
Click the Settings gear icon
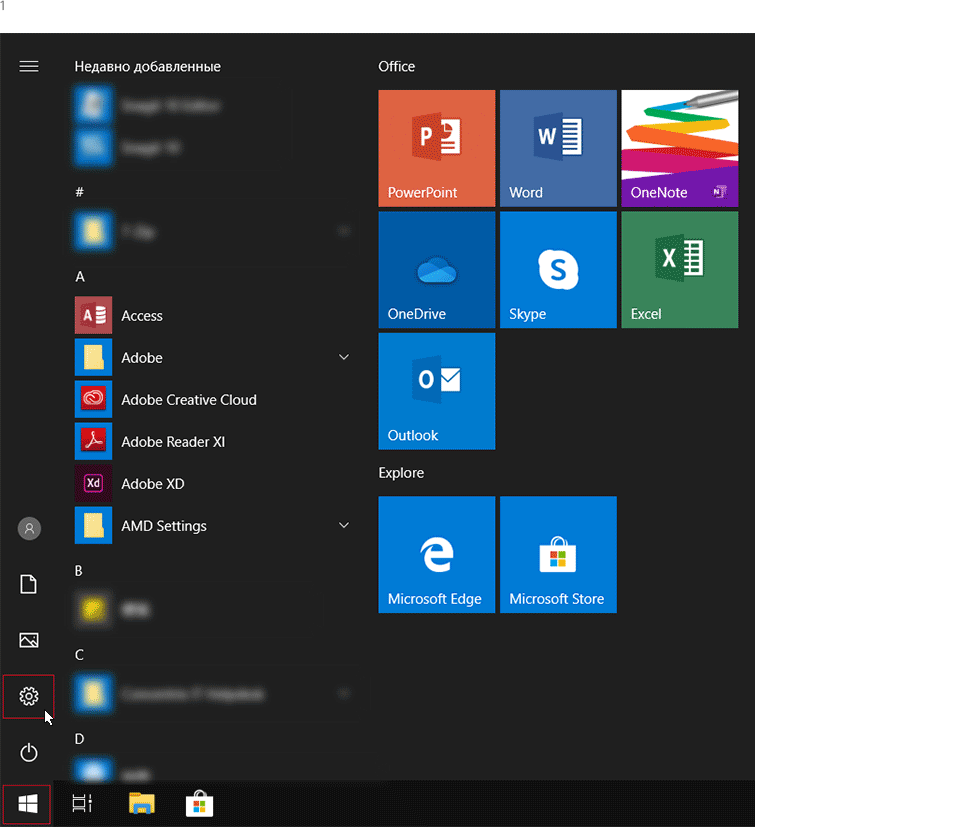(x=29, y=696)
